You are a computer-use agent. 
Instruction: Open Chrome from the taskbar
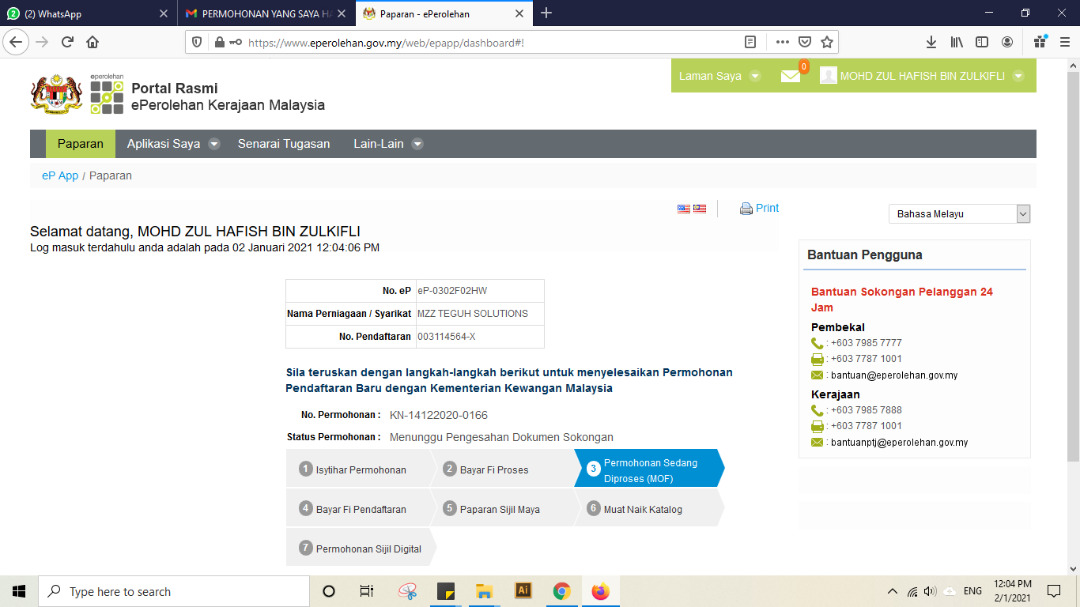(561, 591)
